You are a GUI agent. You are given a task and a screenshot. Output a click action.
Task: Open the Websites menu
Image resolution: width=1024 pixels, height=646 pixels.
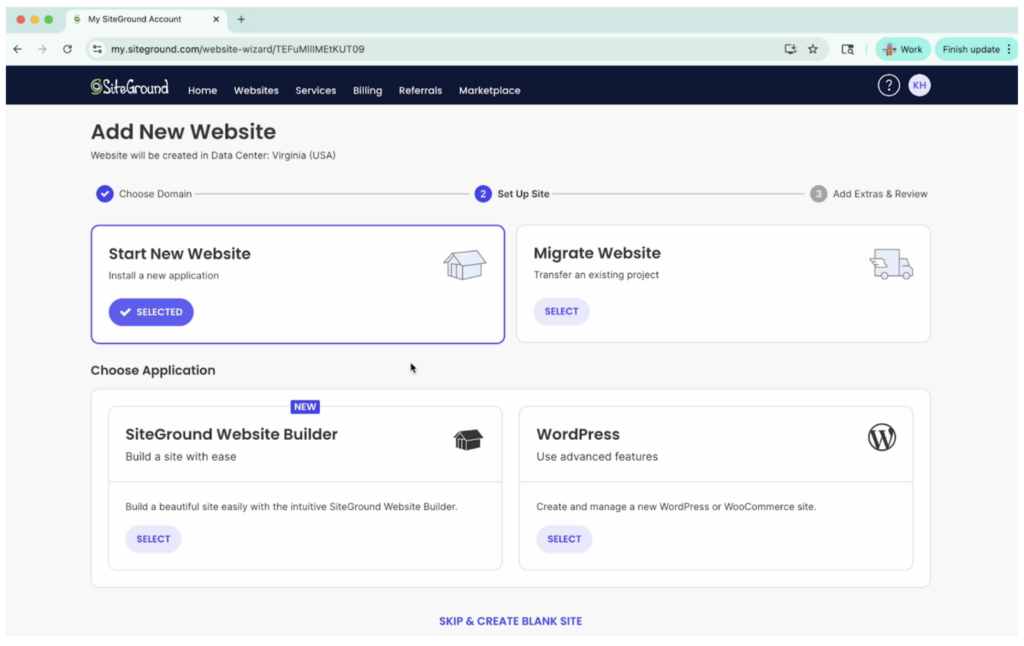click(x=256, y=90)
